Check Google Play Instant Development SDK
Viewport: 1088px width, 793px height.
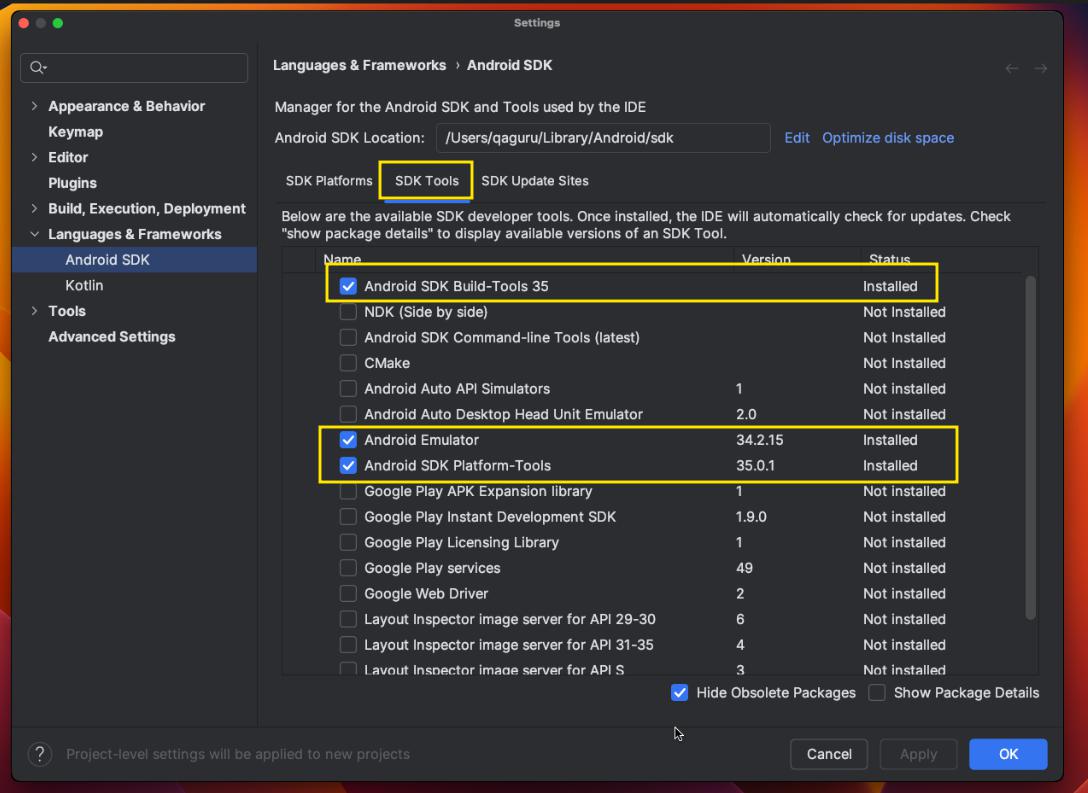click(x=348, y=517)
